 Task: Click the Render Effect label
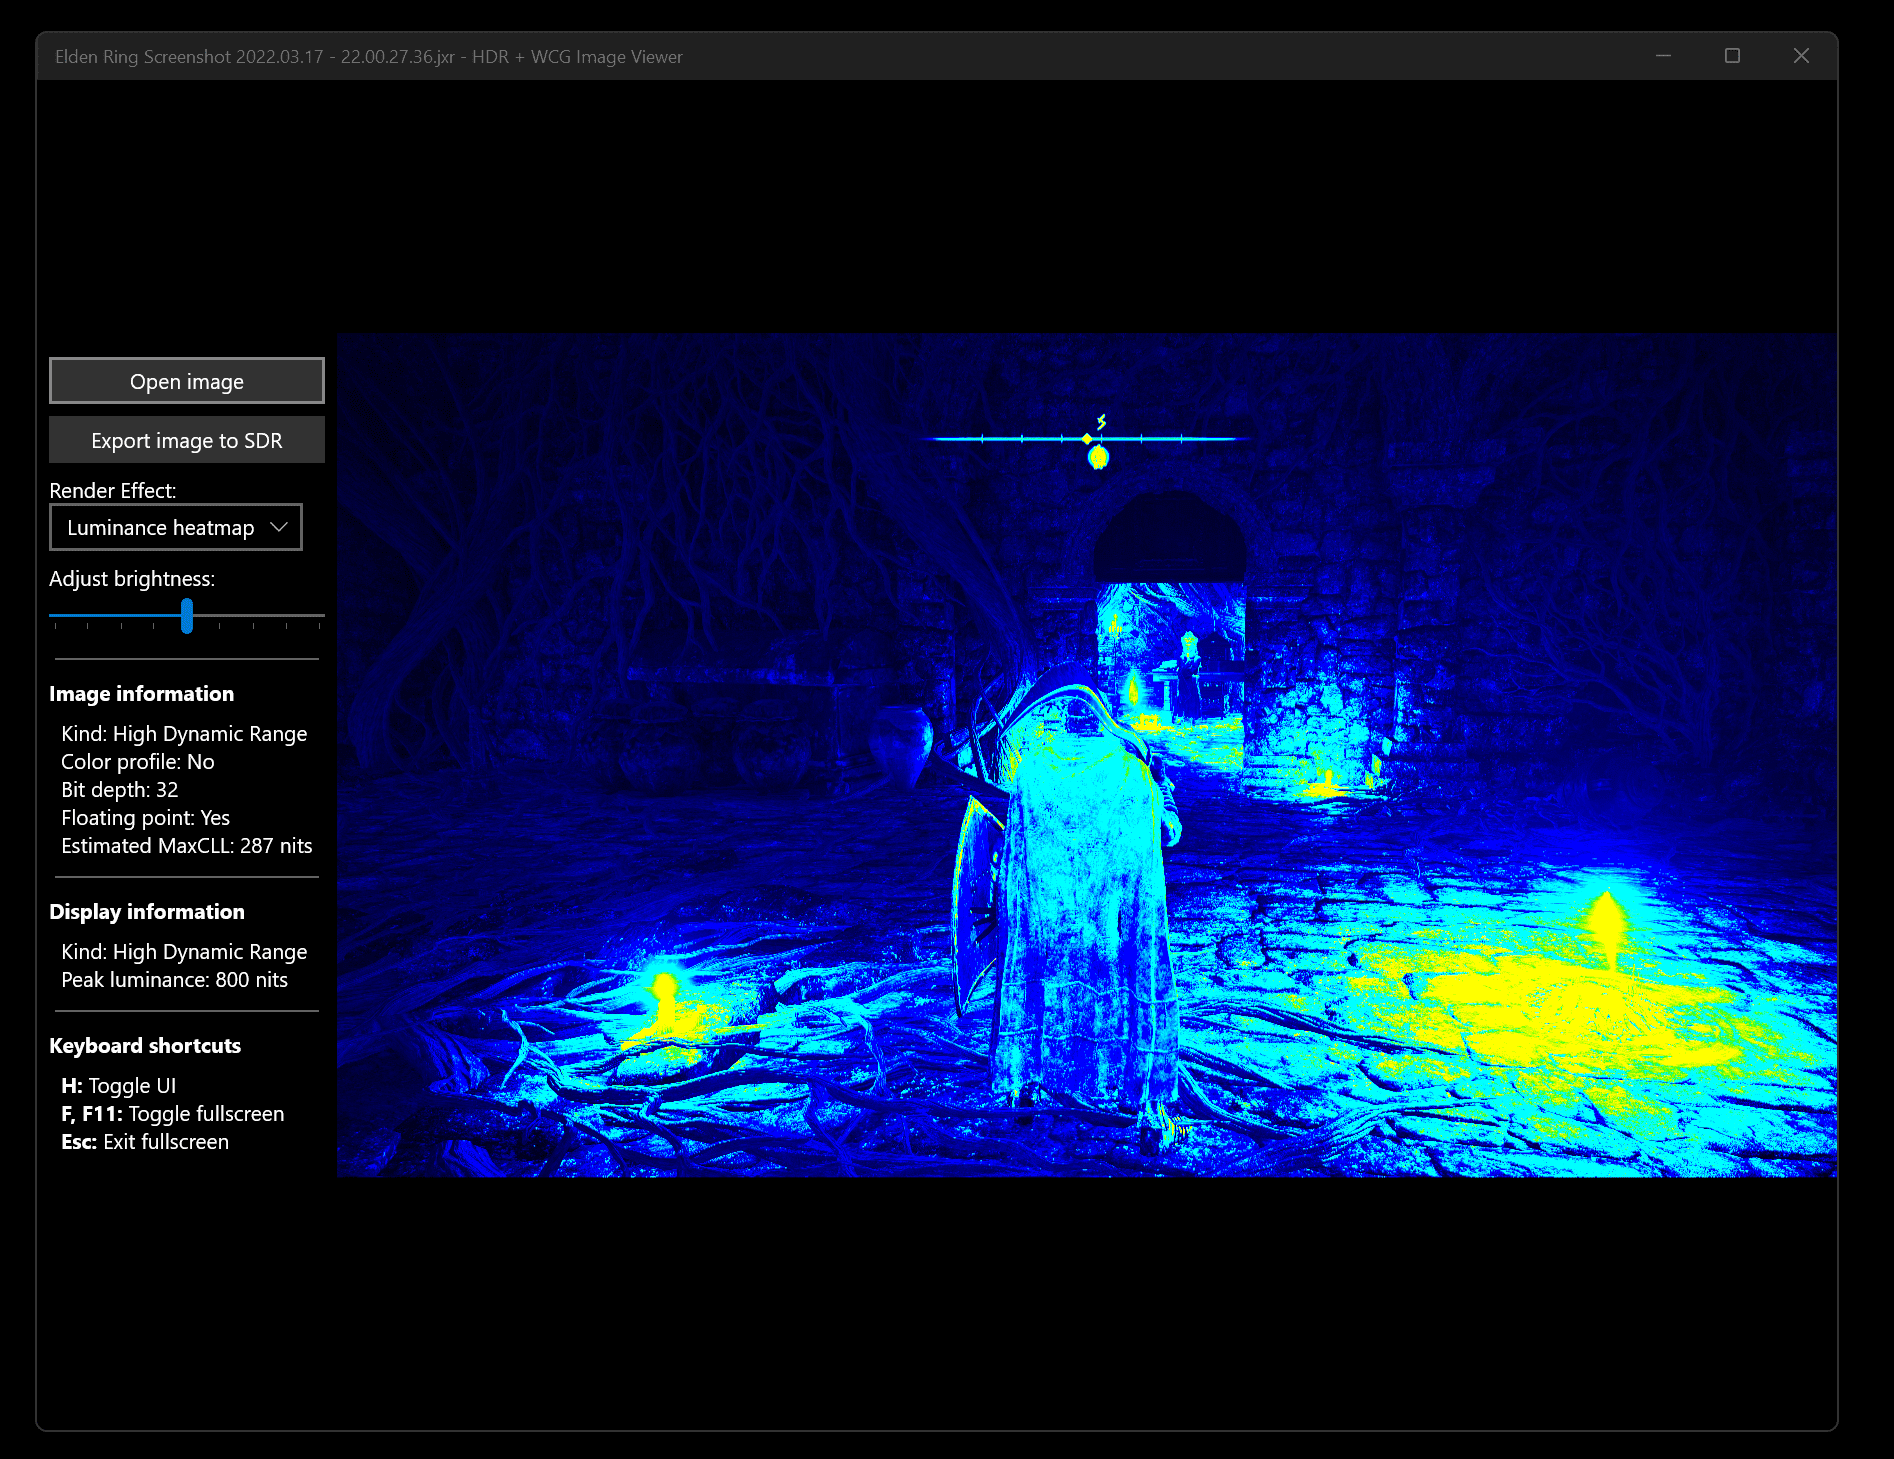pyautogui.click(x=113, y=491)
